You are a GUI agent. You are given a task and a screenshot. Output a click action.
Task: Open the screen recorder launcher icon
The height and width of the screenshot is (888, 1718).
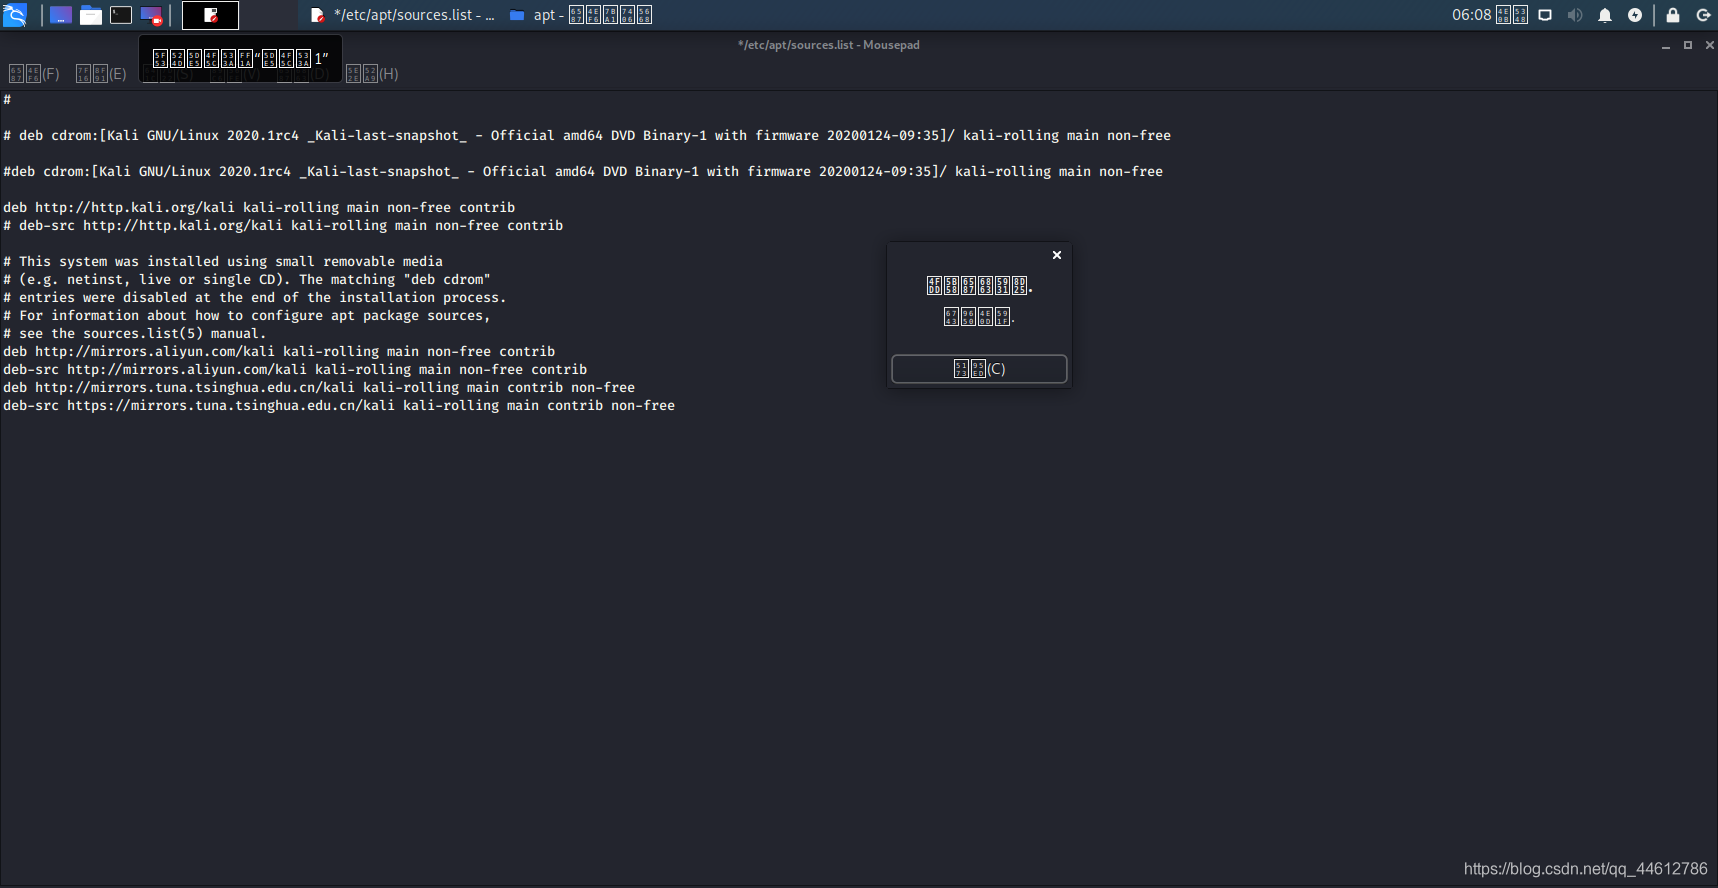[x=151, y=15]
